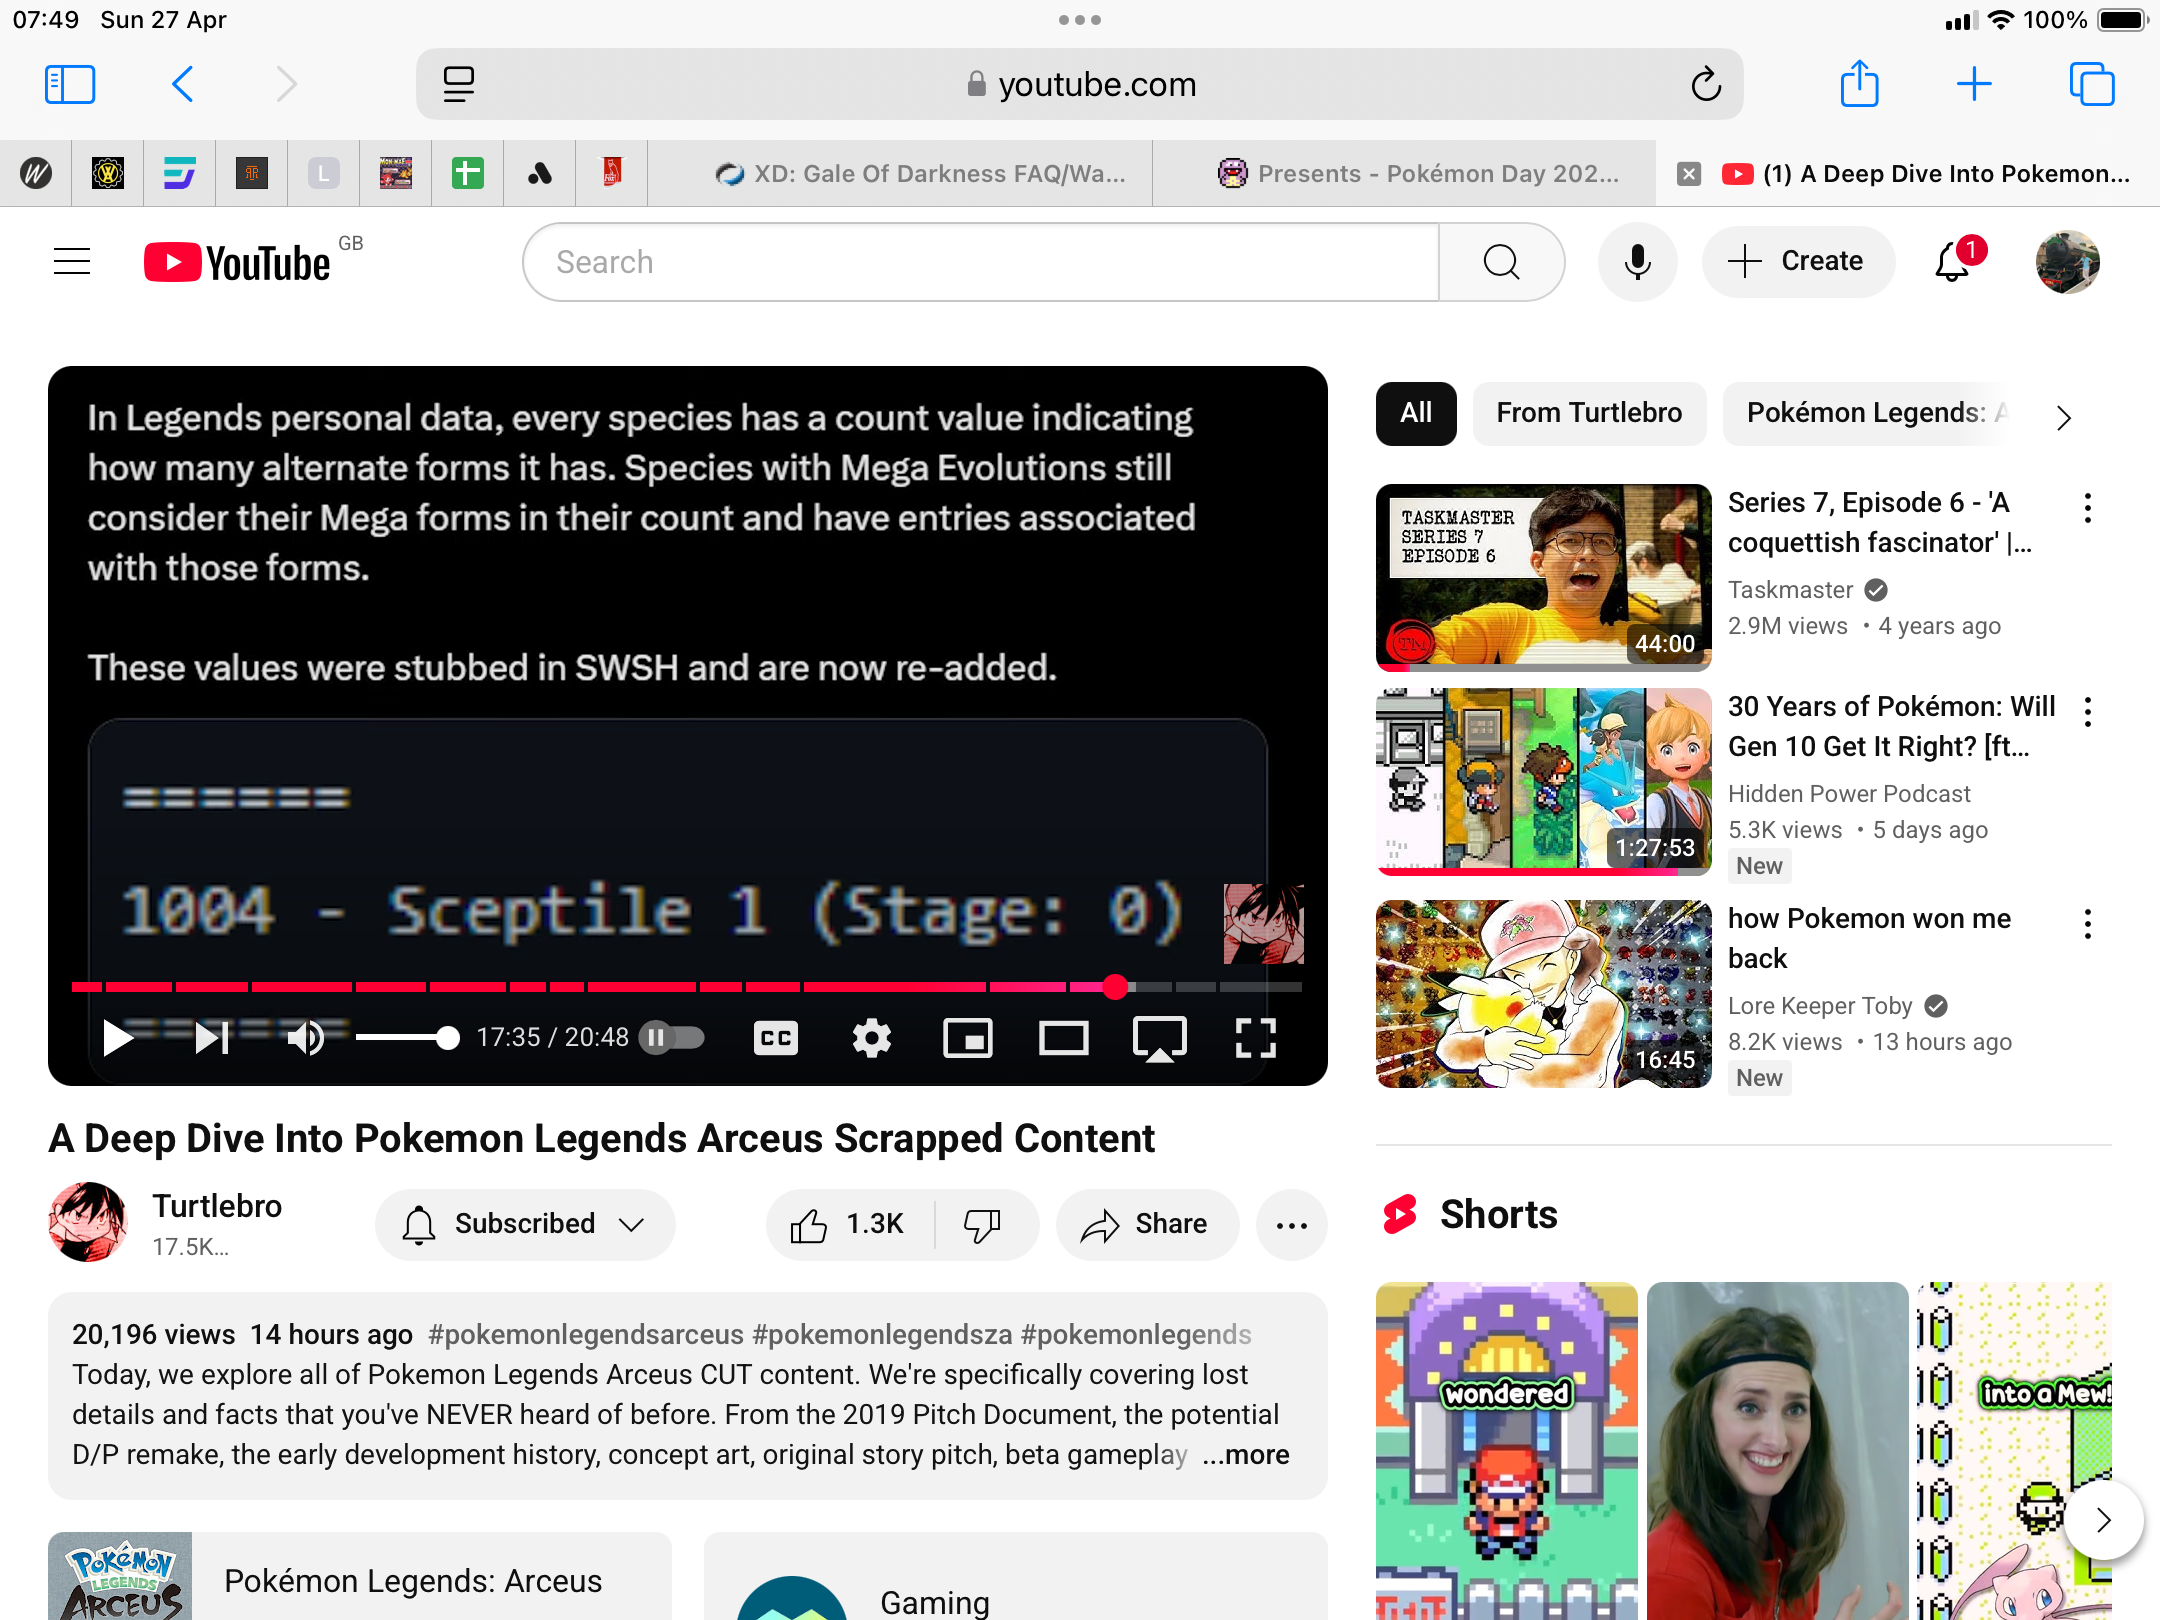Click the youtube.com address bar
The image size is (2160, 1620).
(1080, 85)
